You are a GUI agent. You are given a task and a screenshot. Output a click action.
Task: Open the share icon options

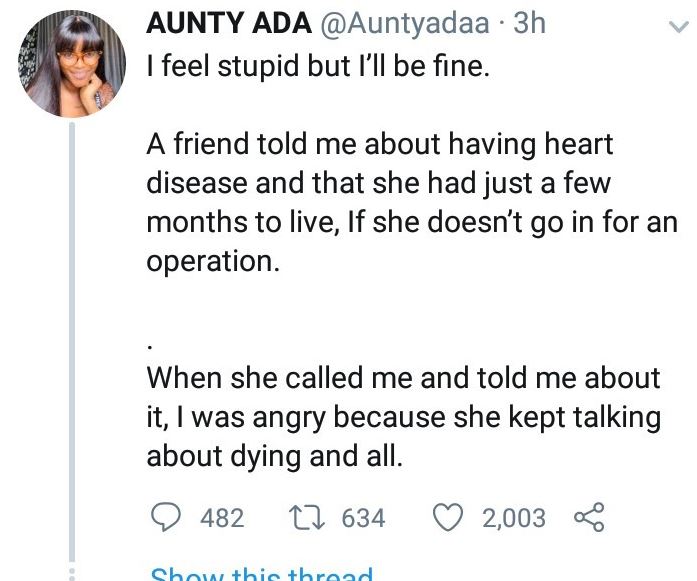point(590,517)
